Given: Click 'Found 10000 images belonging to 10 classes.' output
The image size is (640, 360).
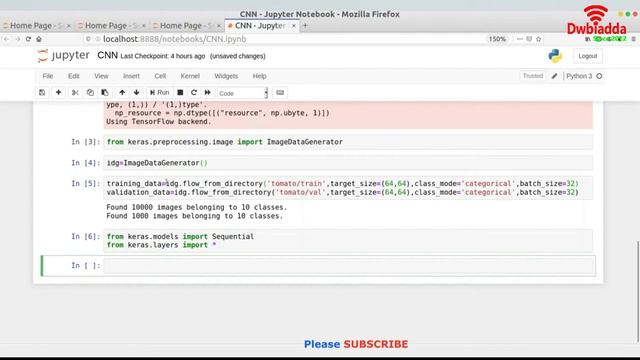Looking at the screenshot, I should [x=197, y=207].
